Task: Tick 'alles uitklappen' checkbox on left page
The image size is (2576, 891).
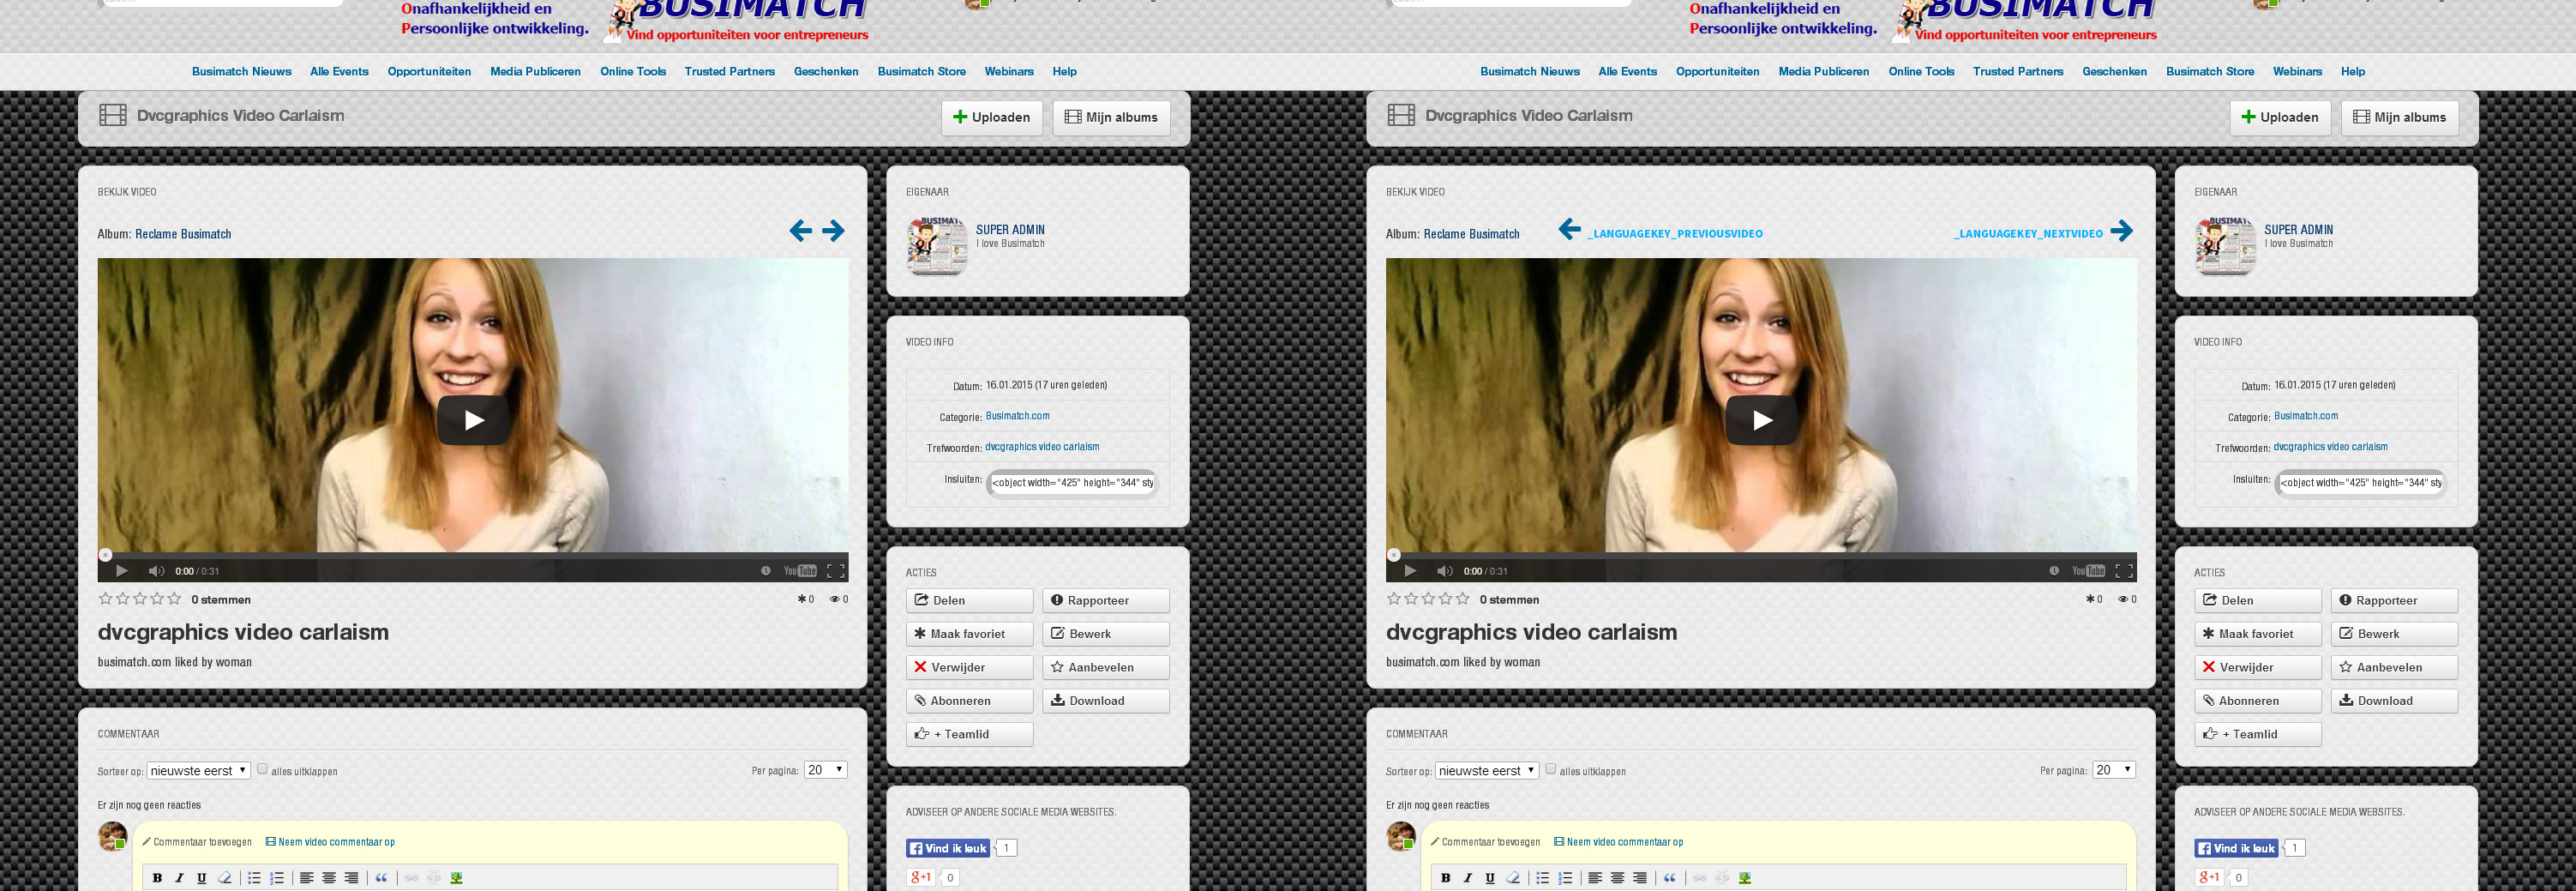Action: pos(262,769)
